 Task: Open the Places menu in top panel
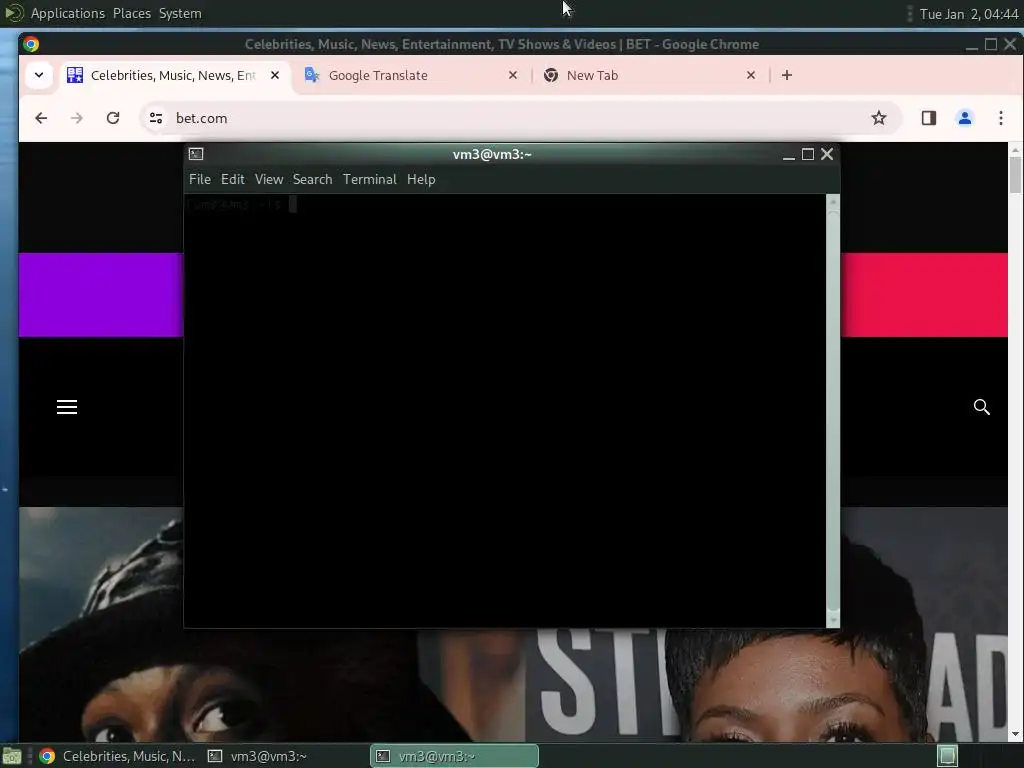tap(132, 13)
